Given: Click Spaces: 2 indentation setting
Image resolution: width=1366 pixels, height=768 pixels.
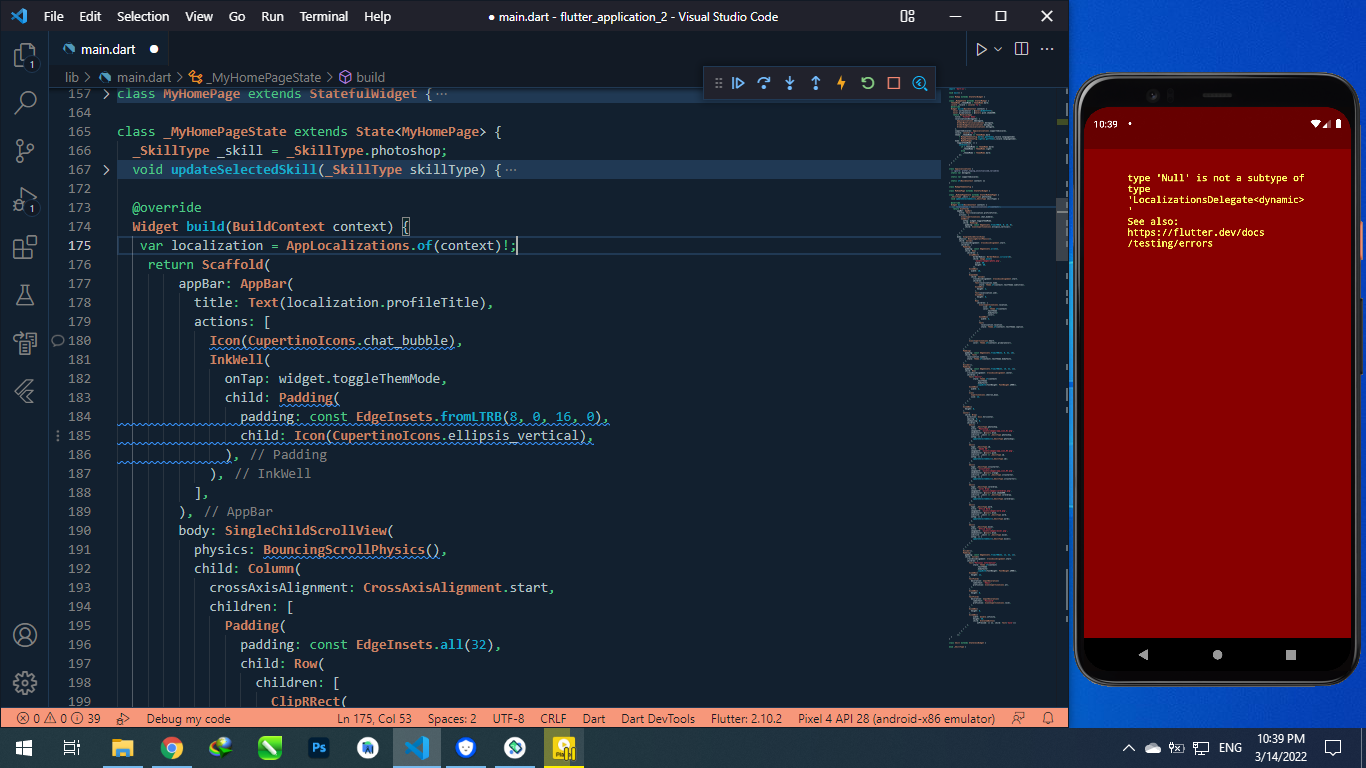Looking at the screenshot, I should [x=452, y=718].
